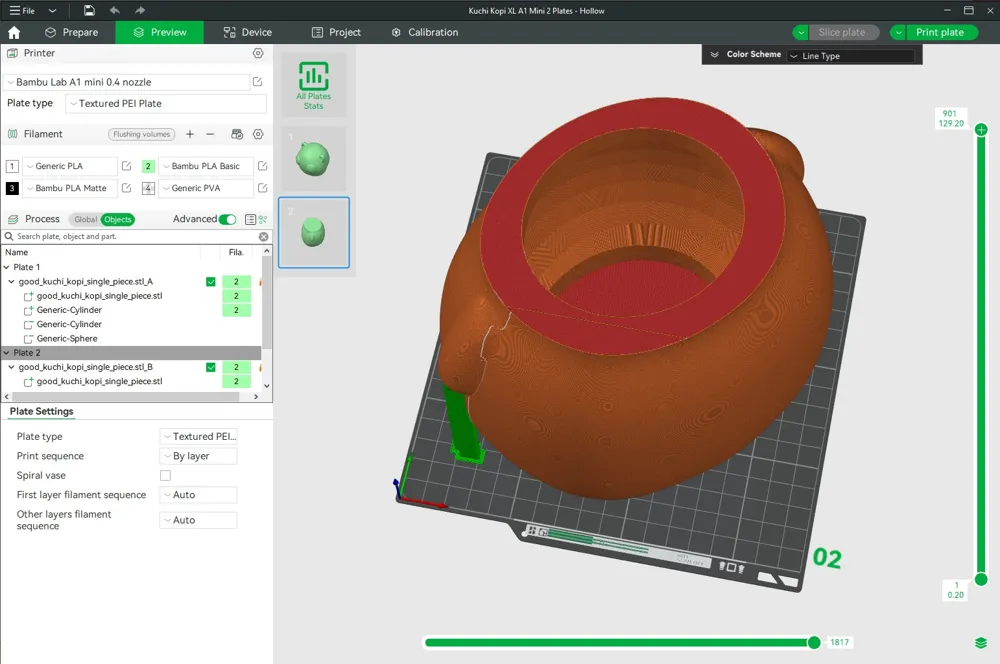Go to the home screen icon
The width and height of the screenshot is (1000, 664).
pos(14,33)
